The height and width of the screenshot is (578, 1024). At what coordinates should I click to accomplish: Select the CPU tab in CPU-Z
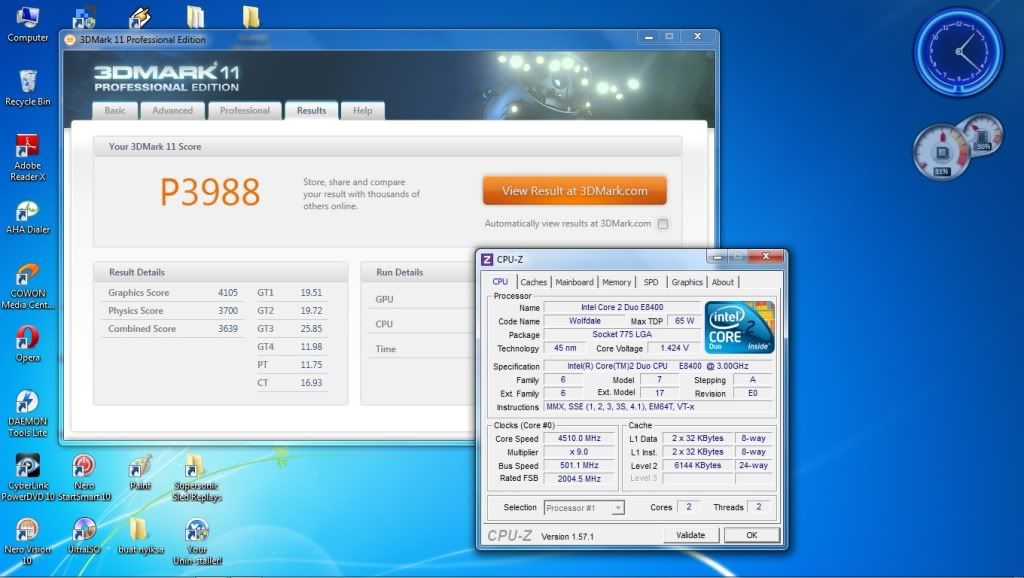point(500,281)
